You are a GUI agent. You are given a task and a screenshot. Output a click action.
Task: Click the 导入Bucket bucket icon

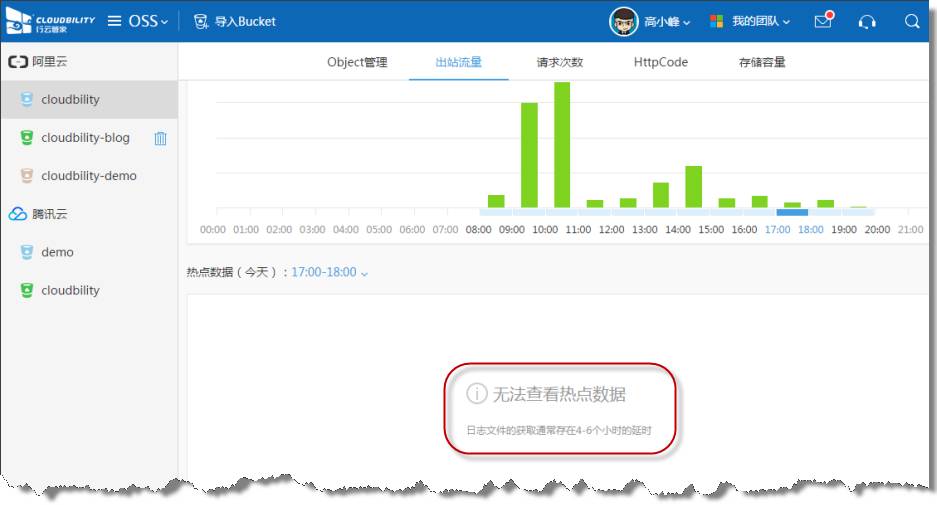coord(201,21)
